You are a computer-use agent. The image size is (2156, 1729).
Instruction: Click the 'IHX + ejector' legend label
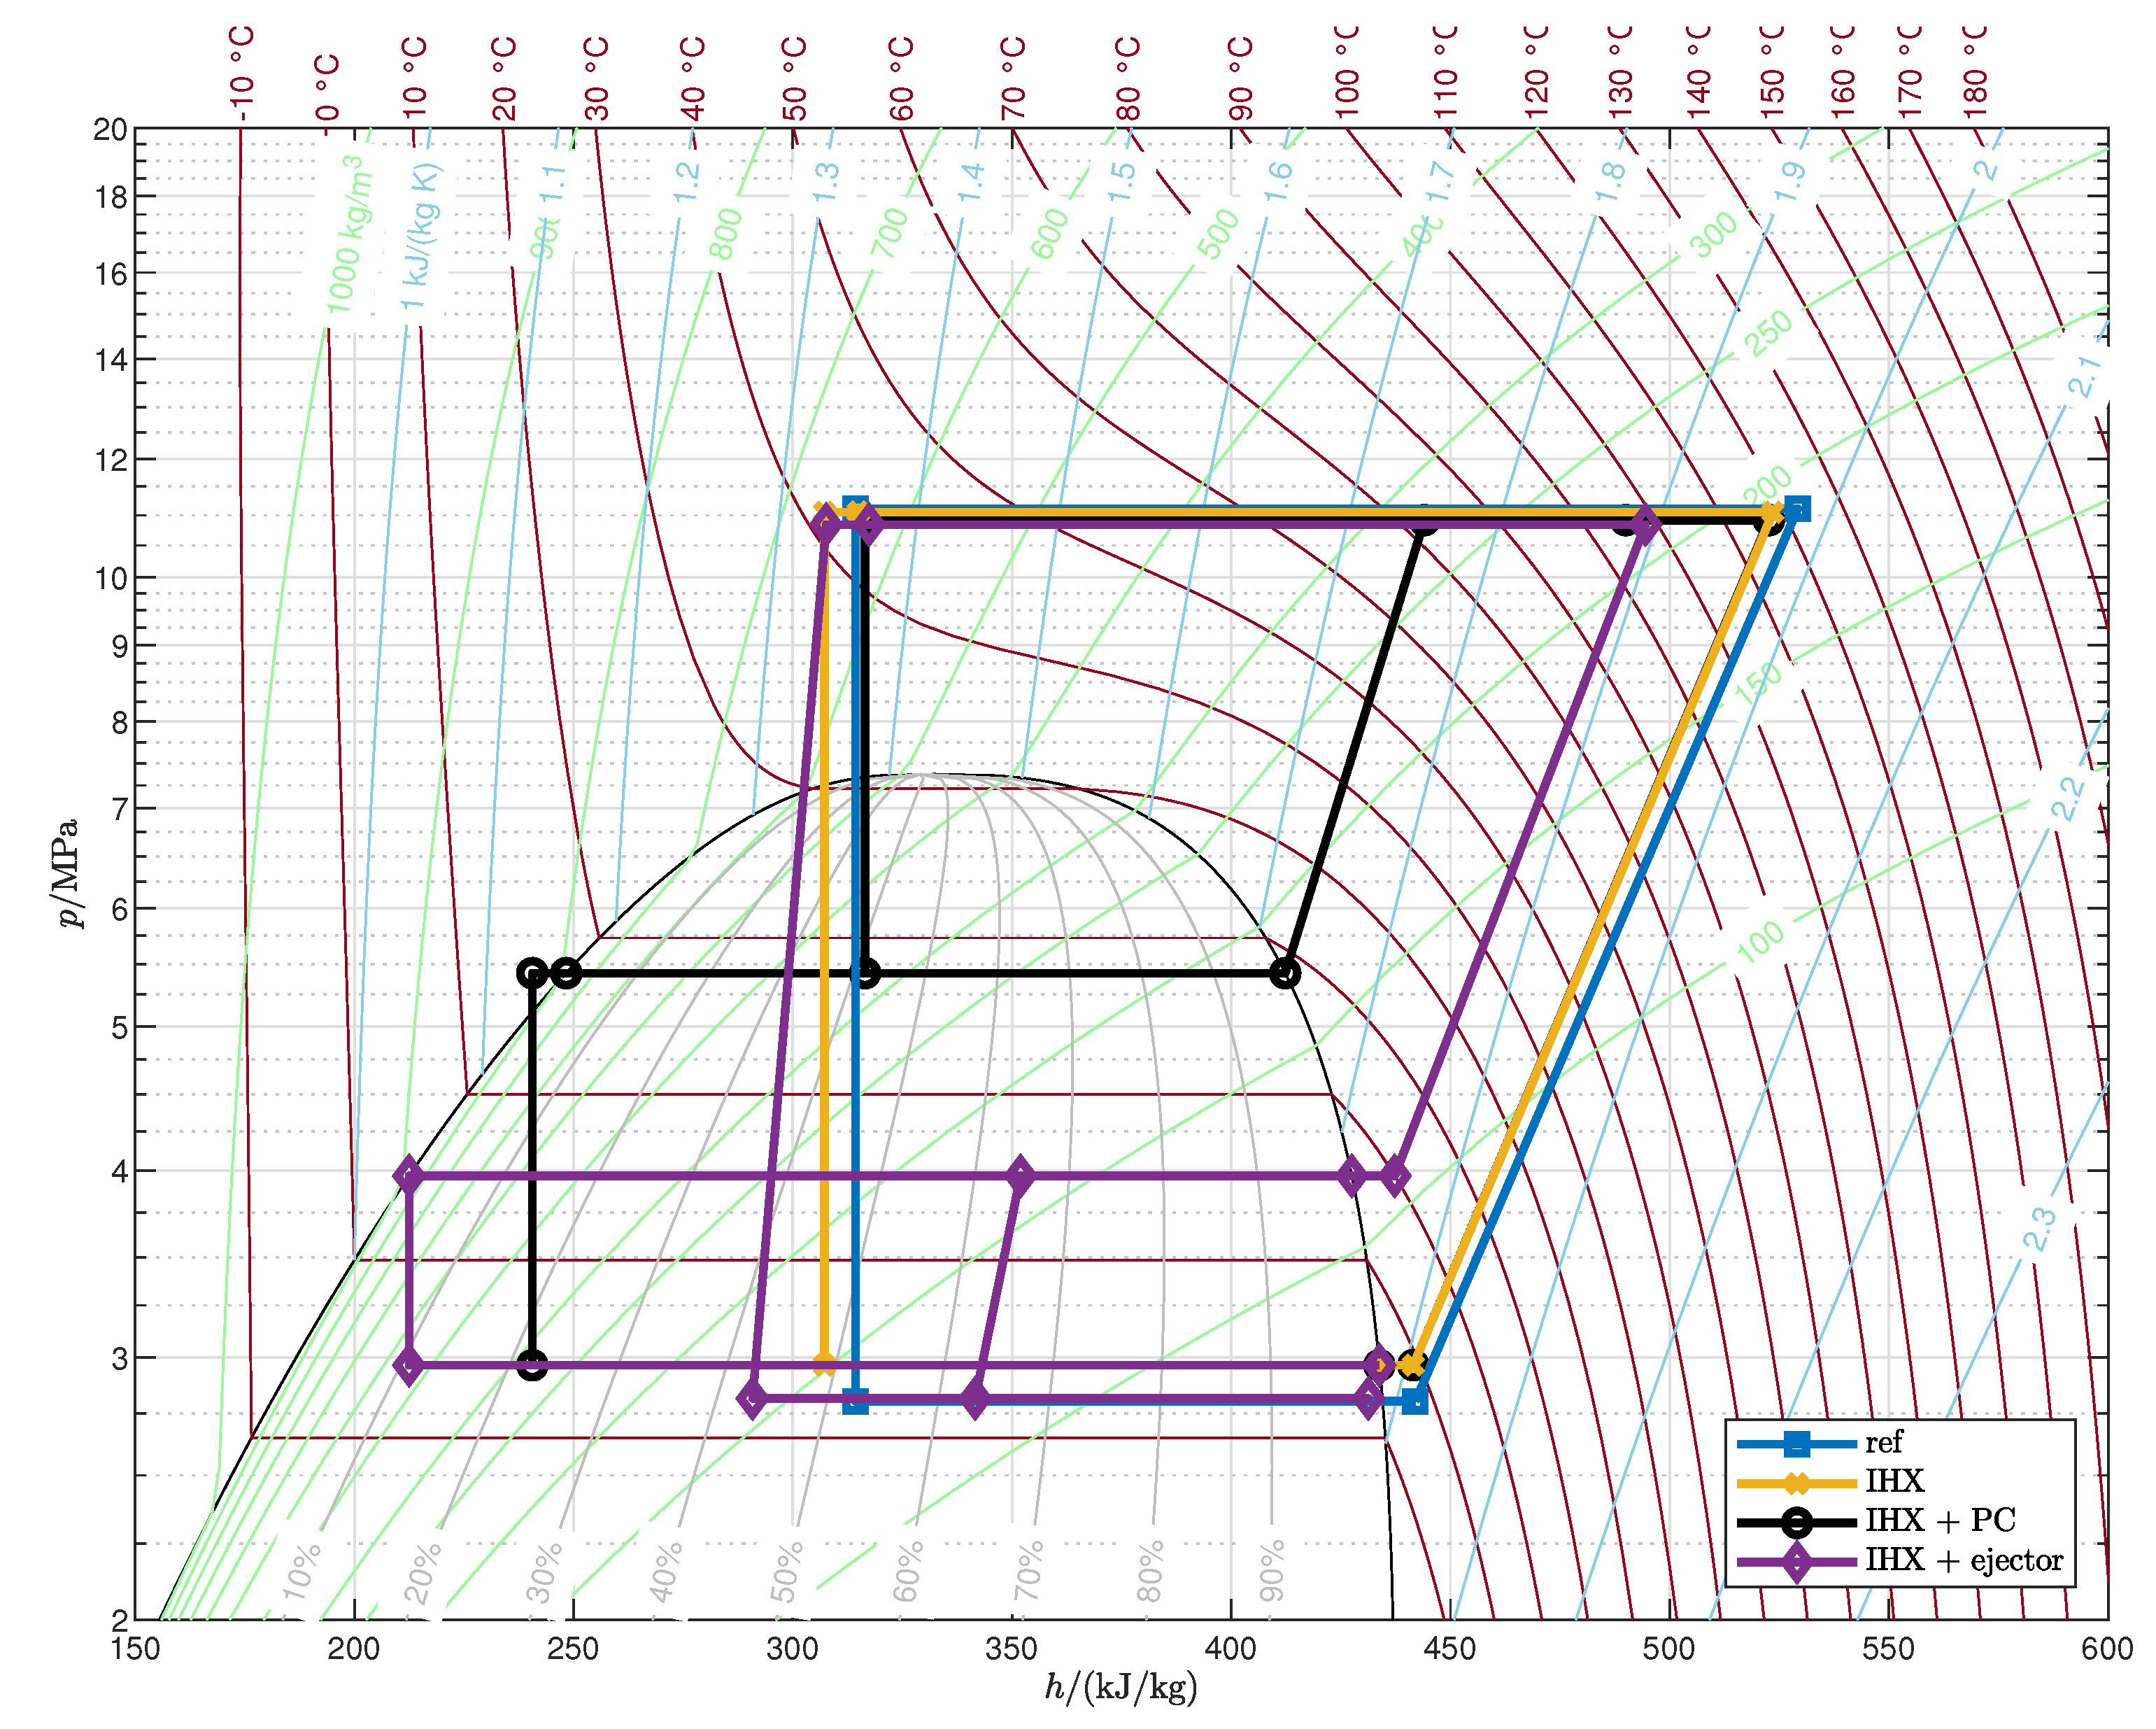tap(1964, 1561)
